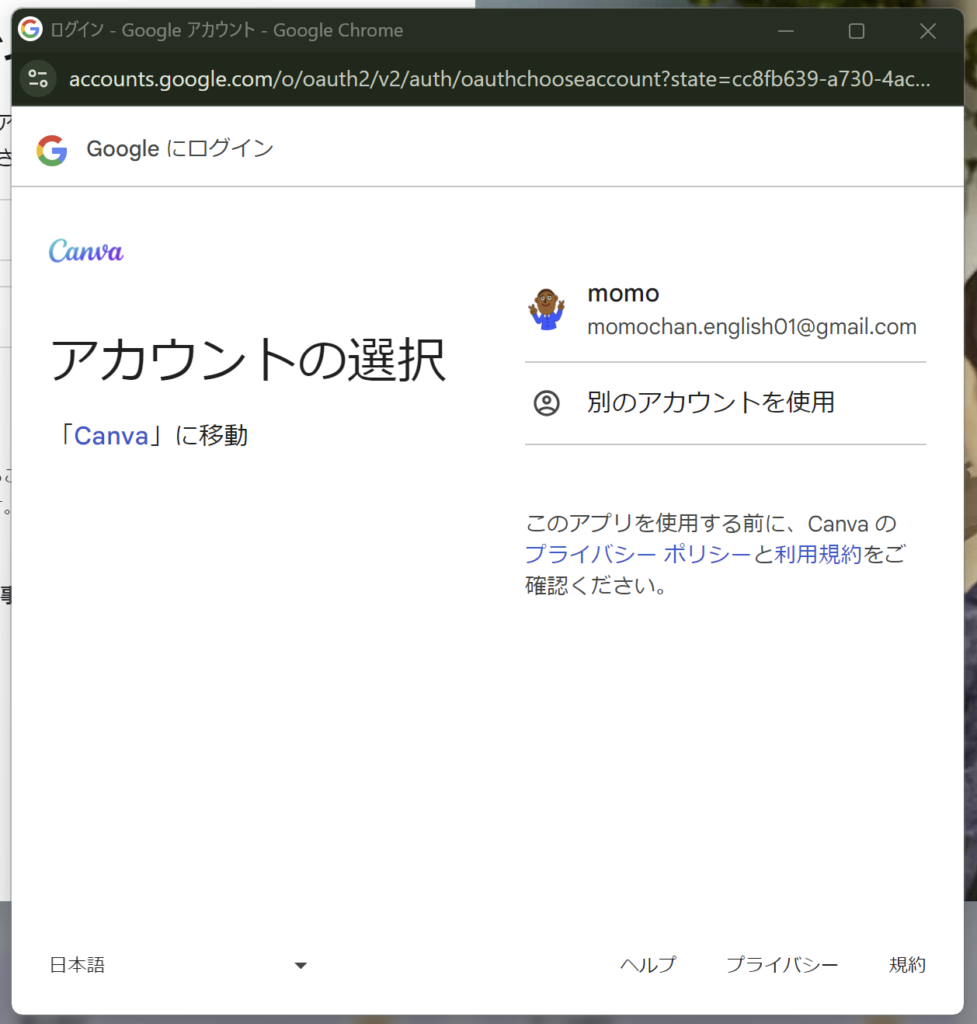Maximize the Google login window
The width and height of the screenshot is (977, 1024).
[x=856, y=31]
